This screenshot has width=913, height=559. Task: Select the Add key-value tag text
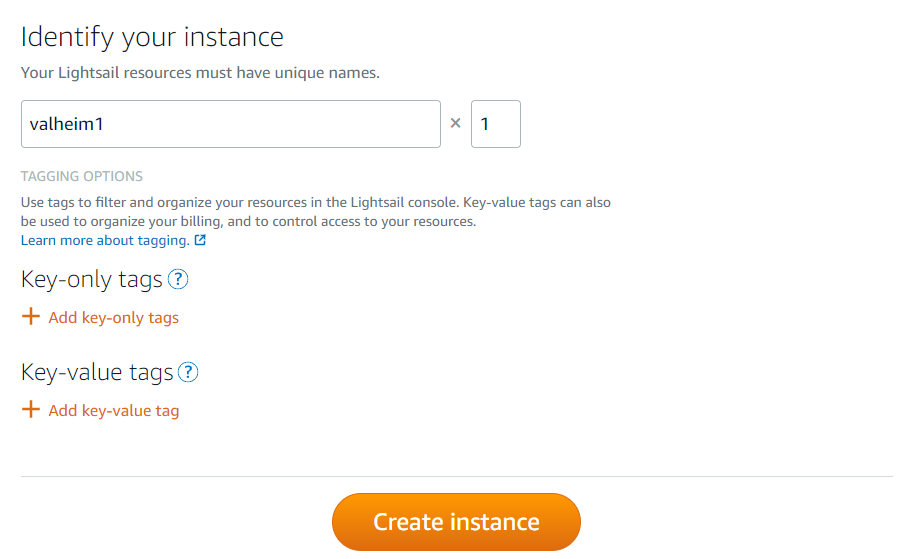[114, 411]
